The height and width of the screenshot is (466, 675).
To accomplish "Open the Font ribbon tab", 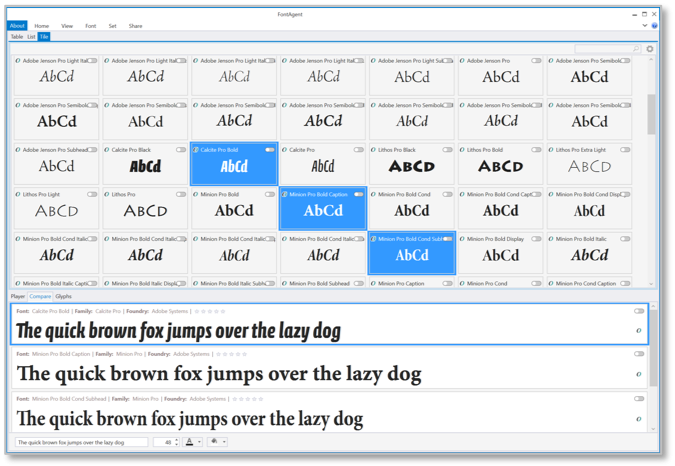I will tap(90, 26).
